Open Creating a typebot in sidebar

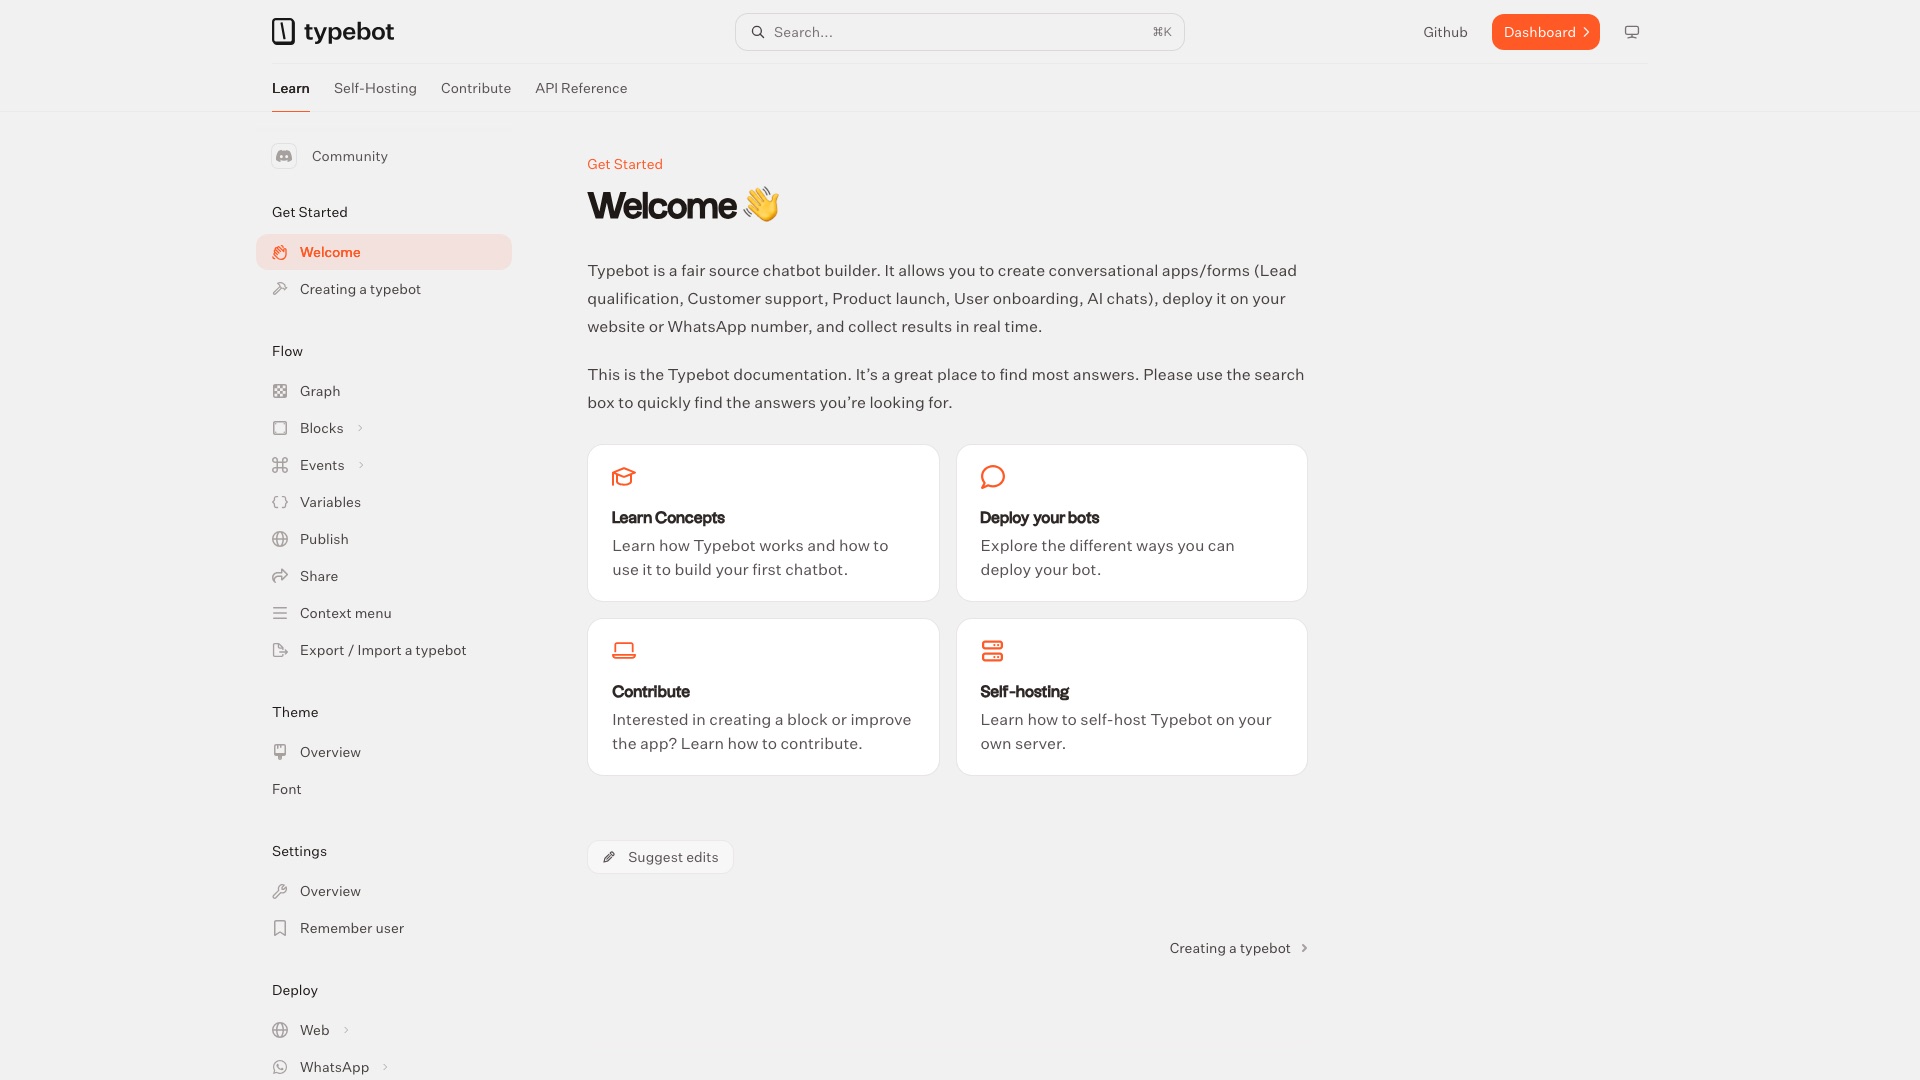tap(384, 289)
